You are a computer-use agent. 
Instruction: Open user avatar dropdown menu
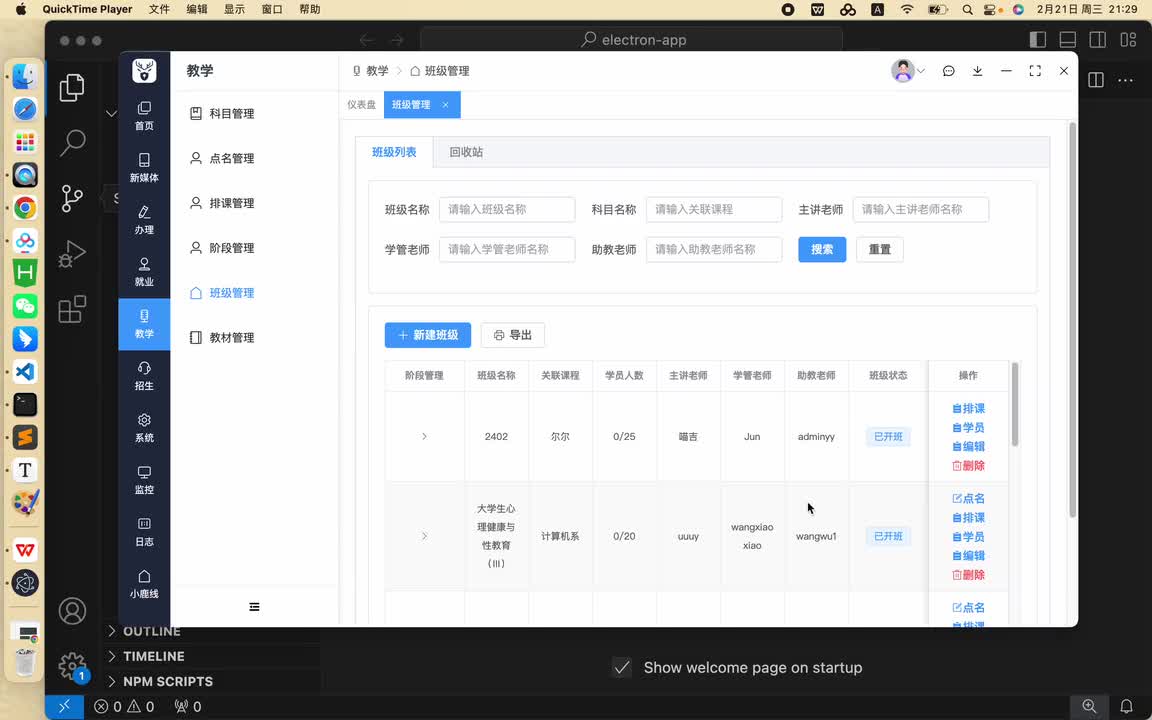click(907, 71)
